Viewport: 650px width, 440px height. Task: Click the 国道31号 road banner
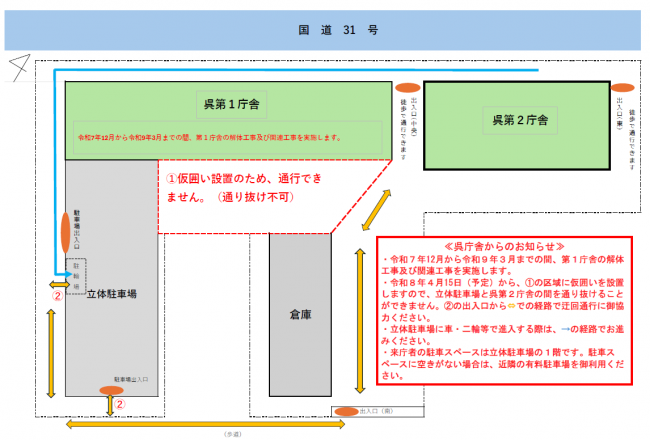325,30
